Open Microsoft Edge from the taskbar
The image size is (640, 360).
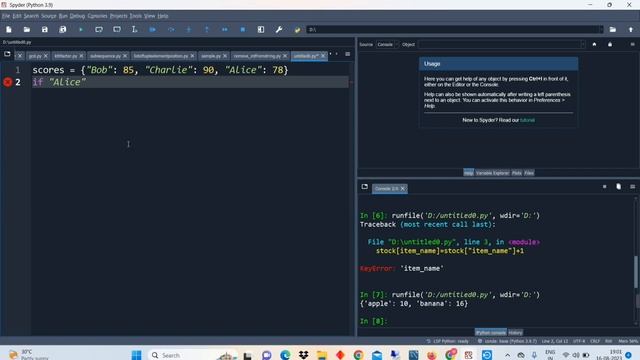click(x=285, y=355)
